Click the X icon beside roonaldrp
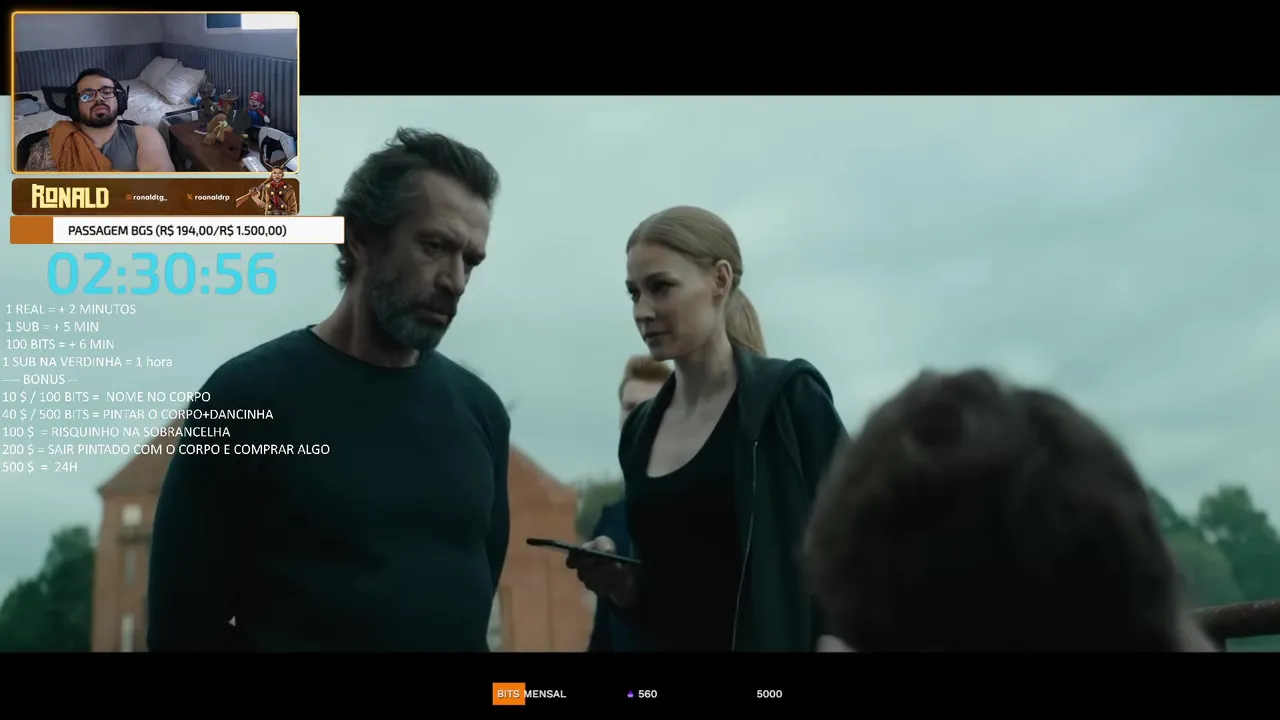Screen dimensions: 1280x720 (x=190, y=198)
